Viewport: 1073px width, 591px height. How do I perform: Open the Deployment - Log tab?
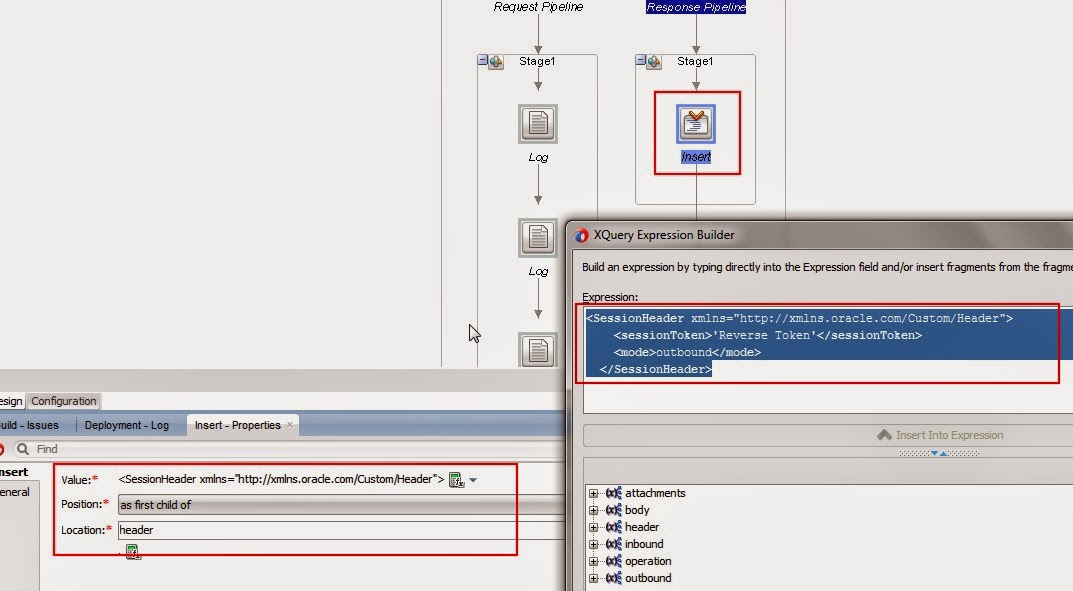tap(127, 424)
